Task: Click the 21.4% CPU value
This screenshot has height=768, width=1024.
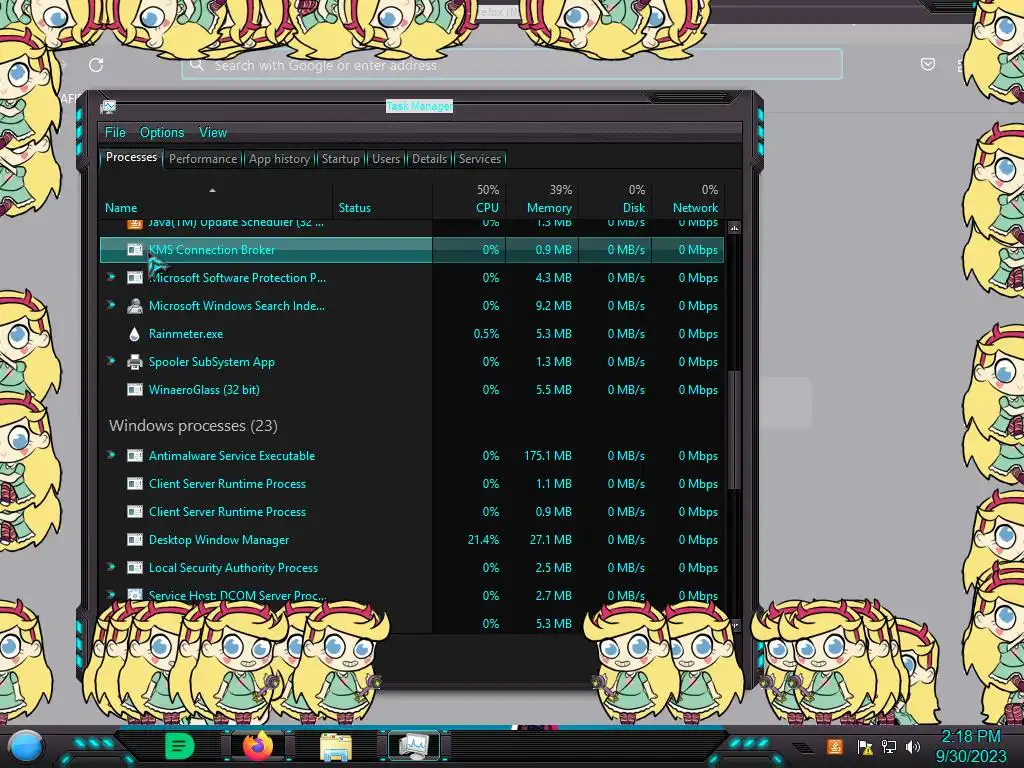Action: click(x=483, y=540)
